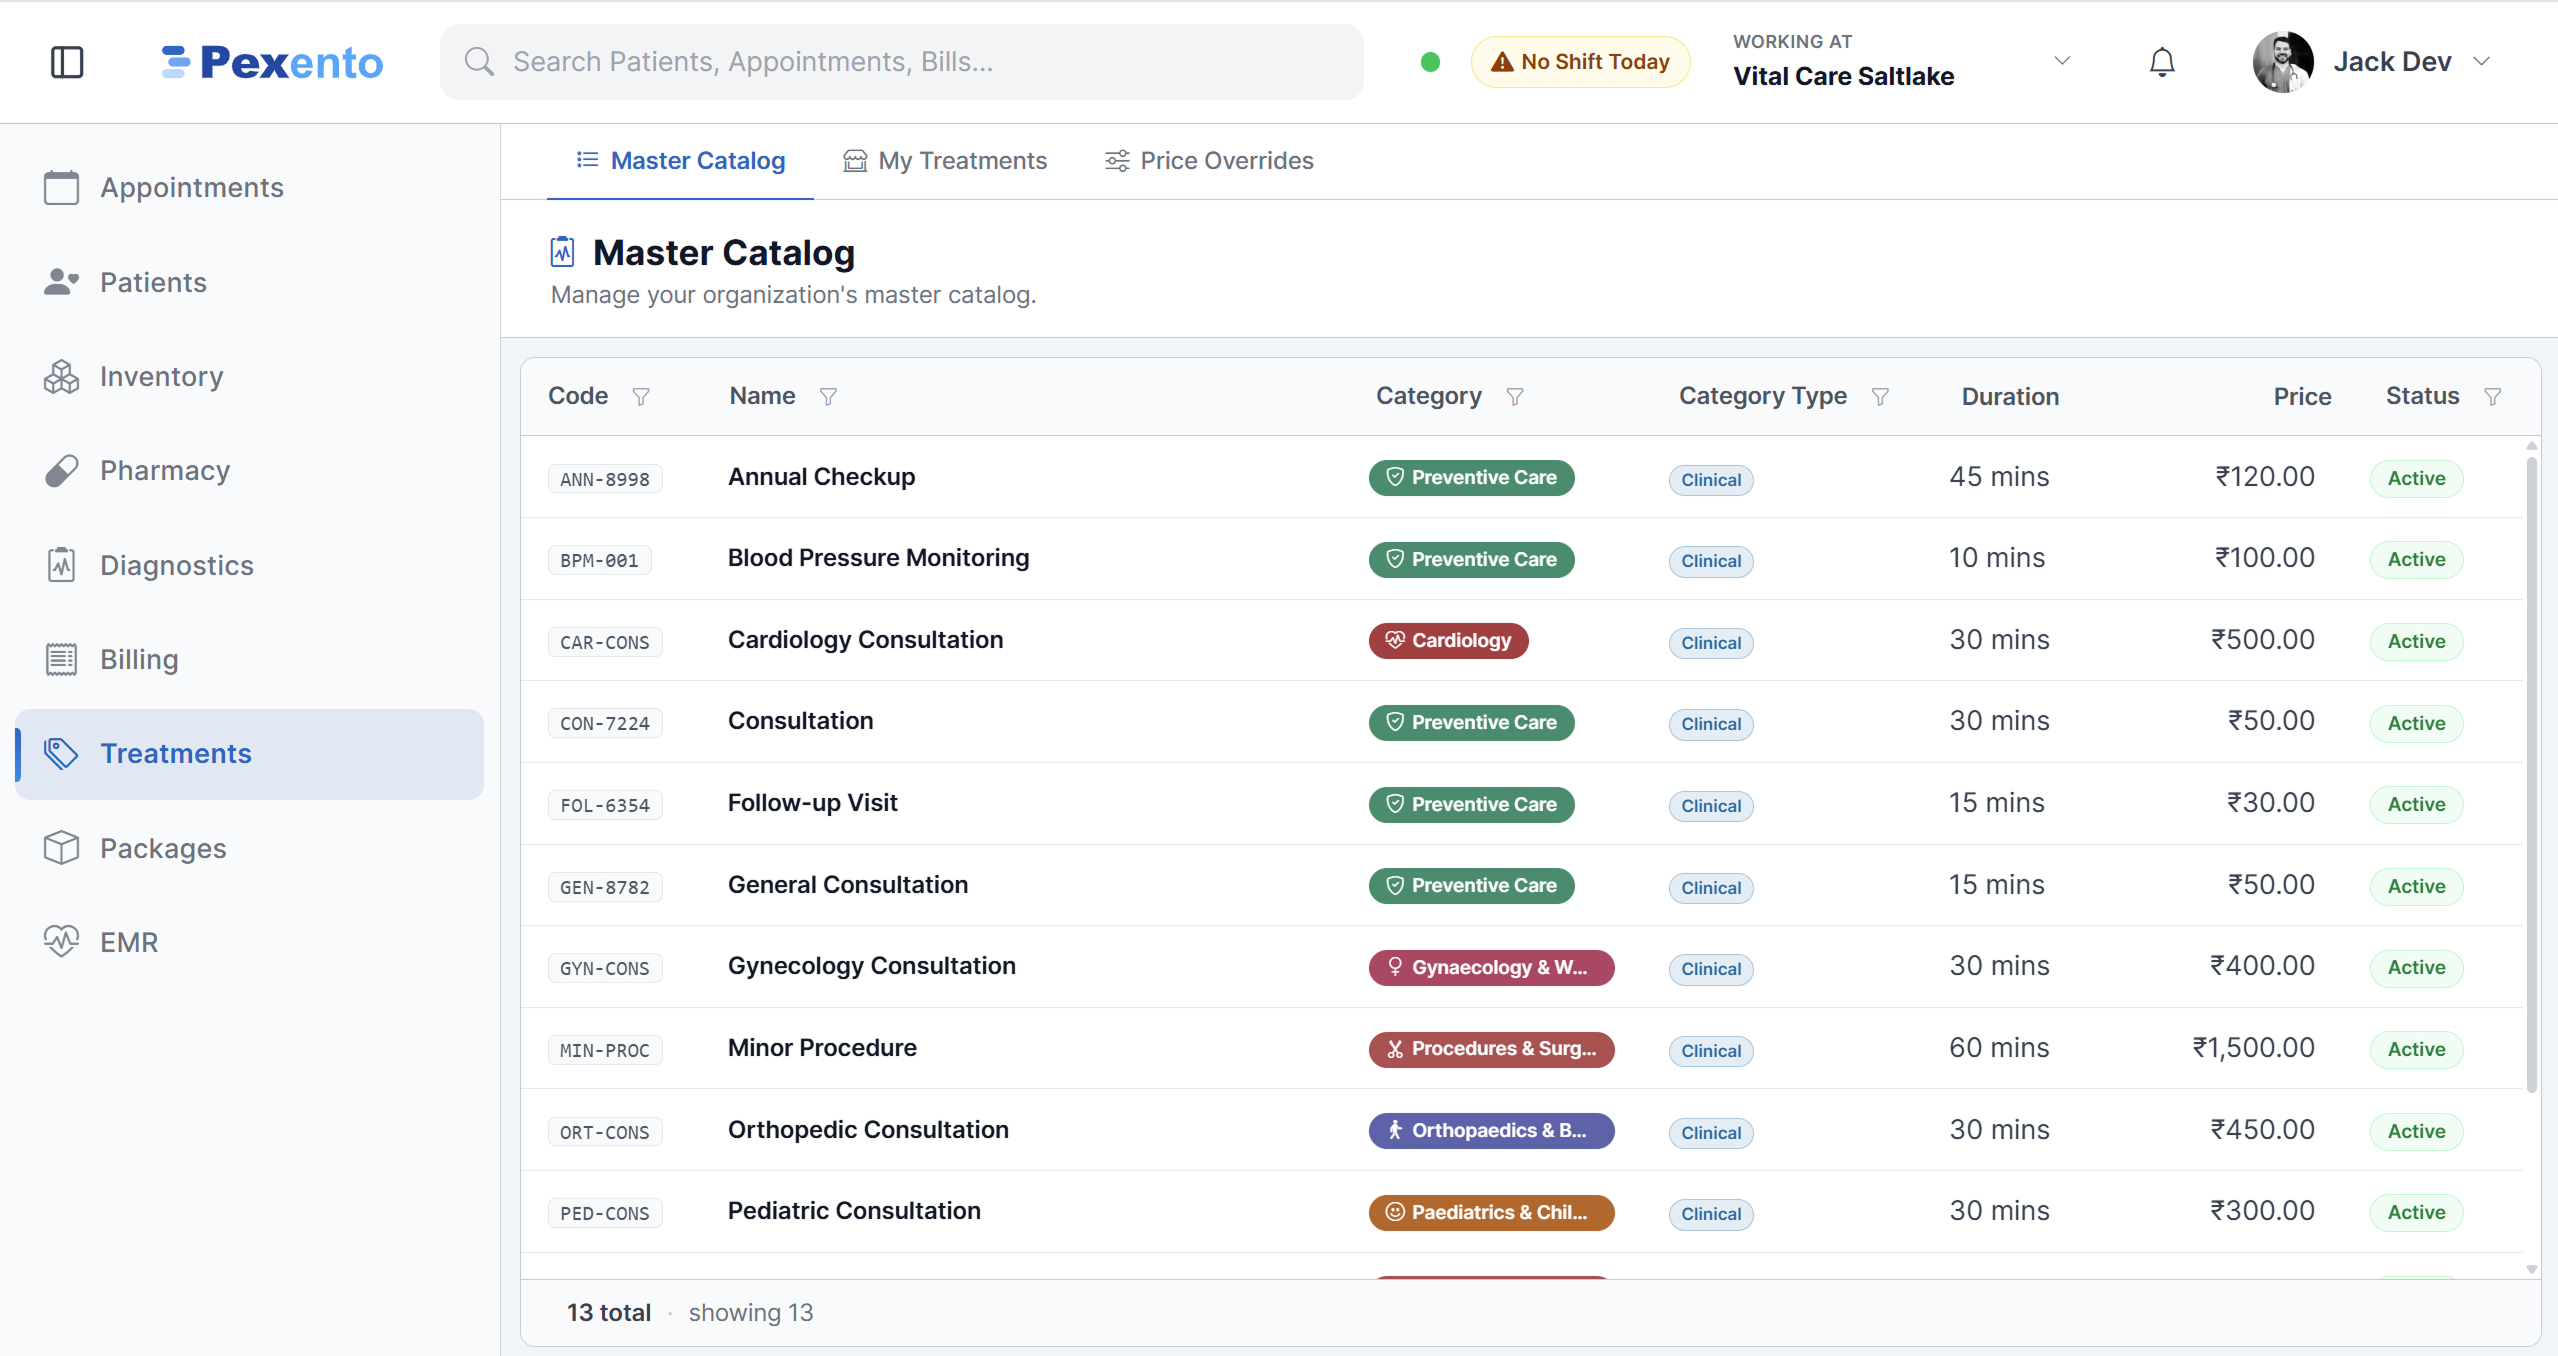Click the Cardiology category badge

click(x=1448, y=640)
